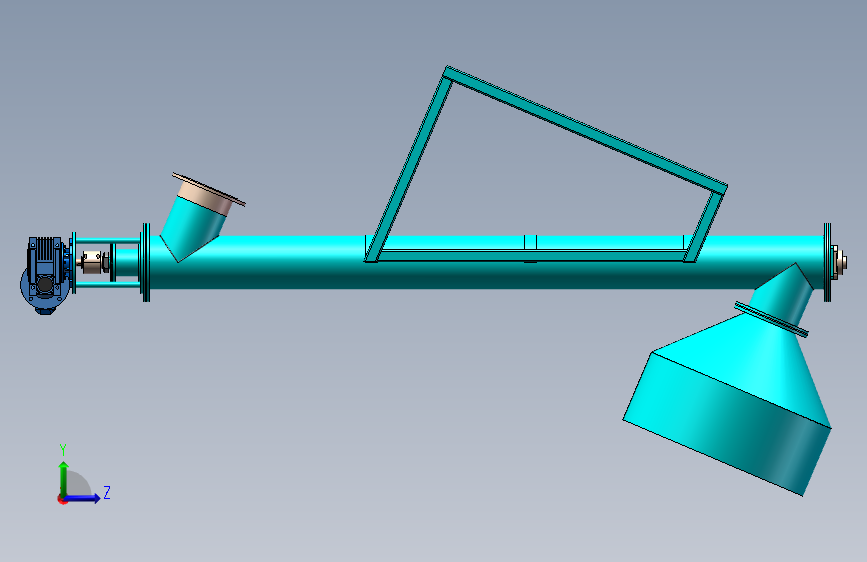The image size is (867, 562).
Task: Click the blue Z axis of the coordinate triad
Action: point(82,498)
